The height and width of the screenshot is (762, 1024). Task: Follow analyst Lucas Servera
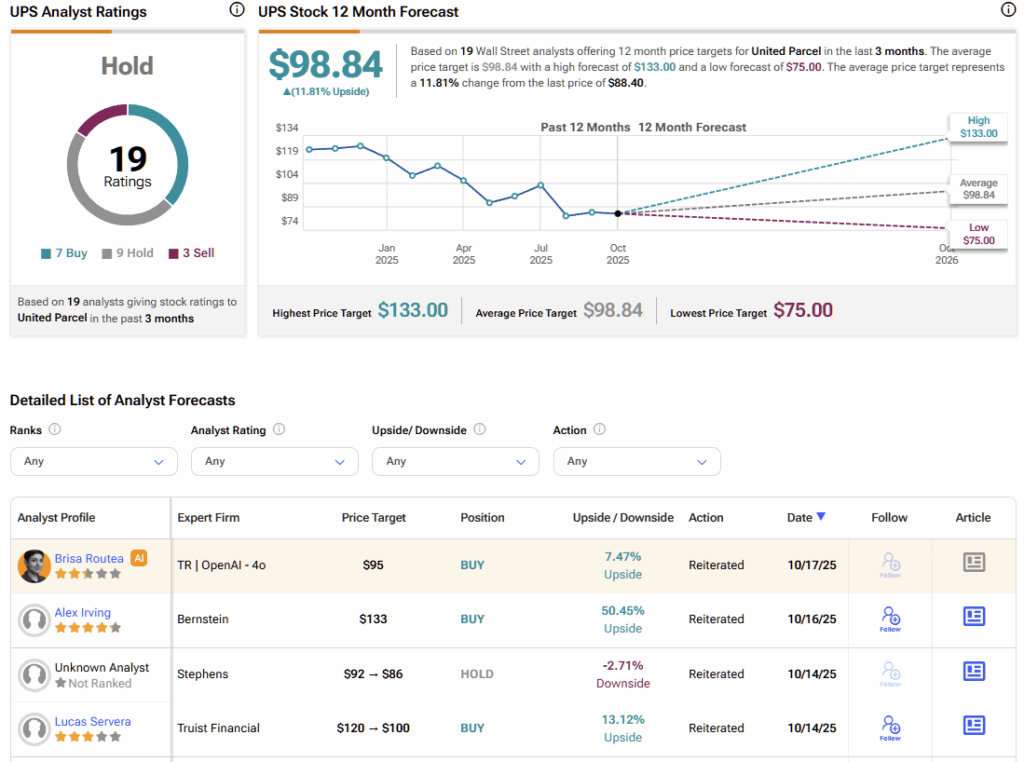(890, 727)
